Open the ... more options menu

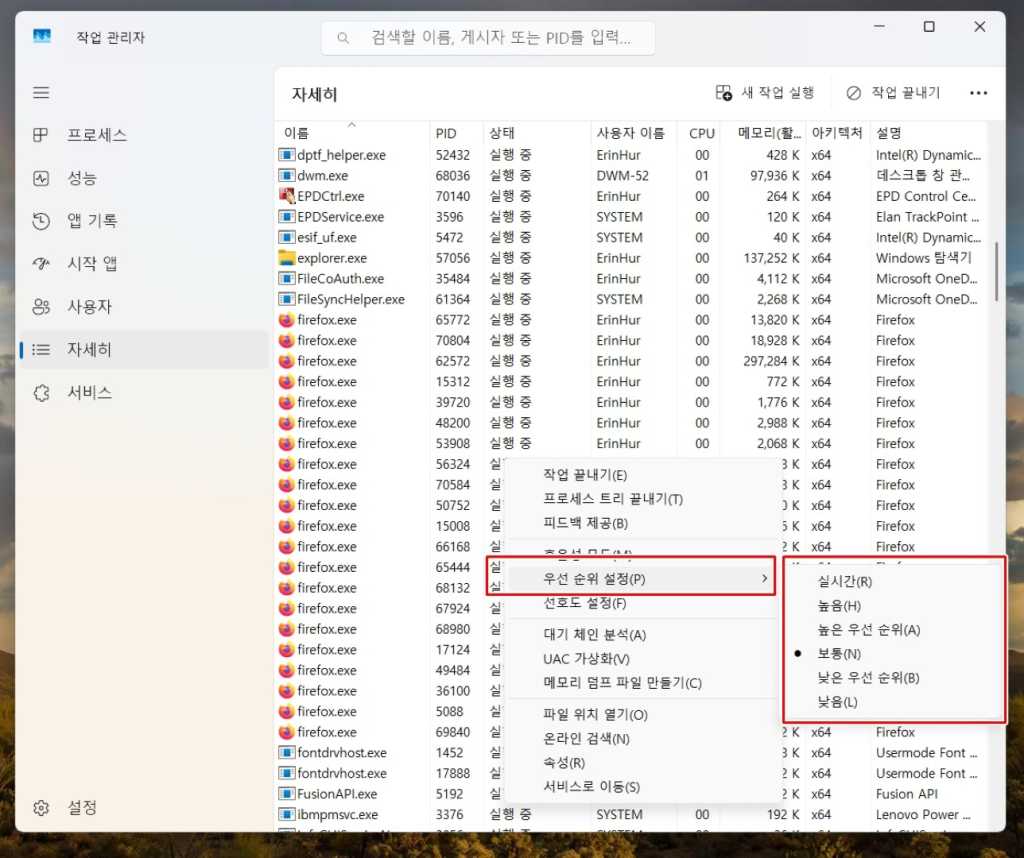[x=978, y=92]
